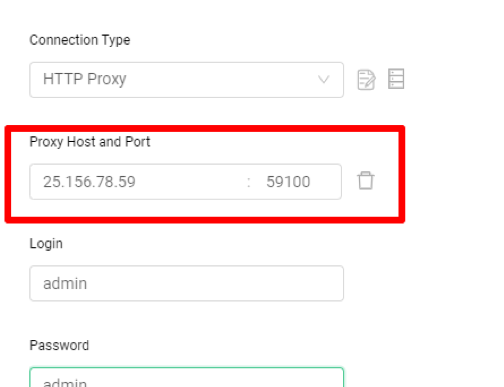Click the green-bordered Password input field
This screenshot has width=504, height=387.
tap(186, 377)
